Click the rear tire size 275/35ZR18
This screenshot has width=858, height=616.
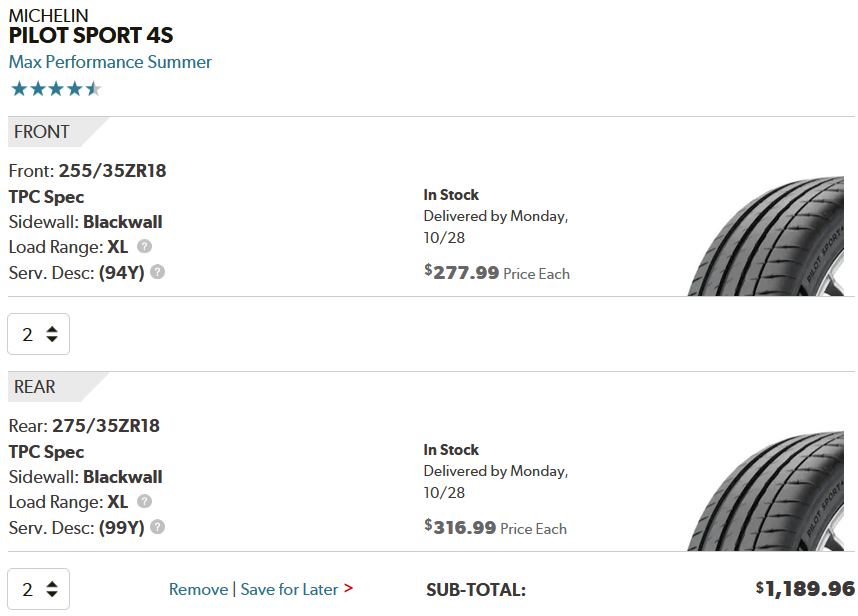pyautogui.click(x=106, y=426)
